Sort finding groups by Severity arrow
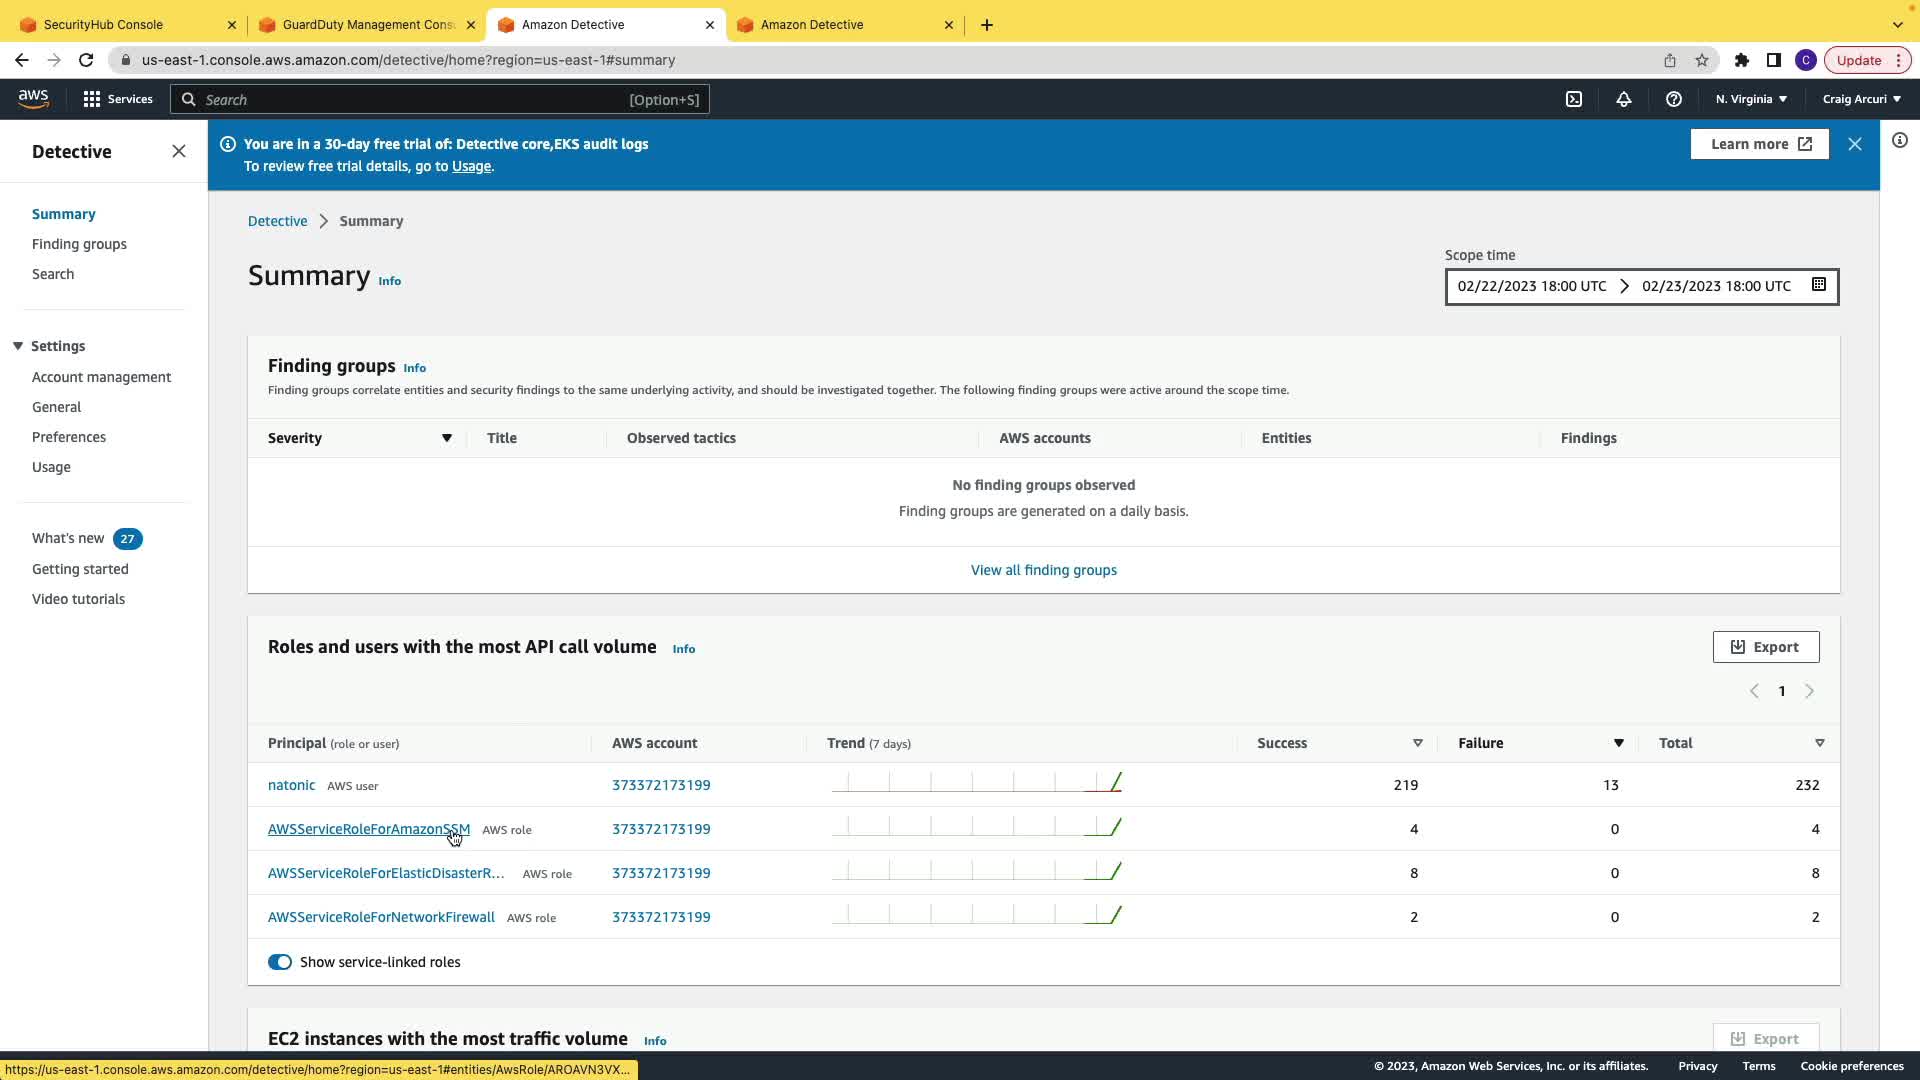 click(446, 438)
